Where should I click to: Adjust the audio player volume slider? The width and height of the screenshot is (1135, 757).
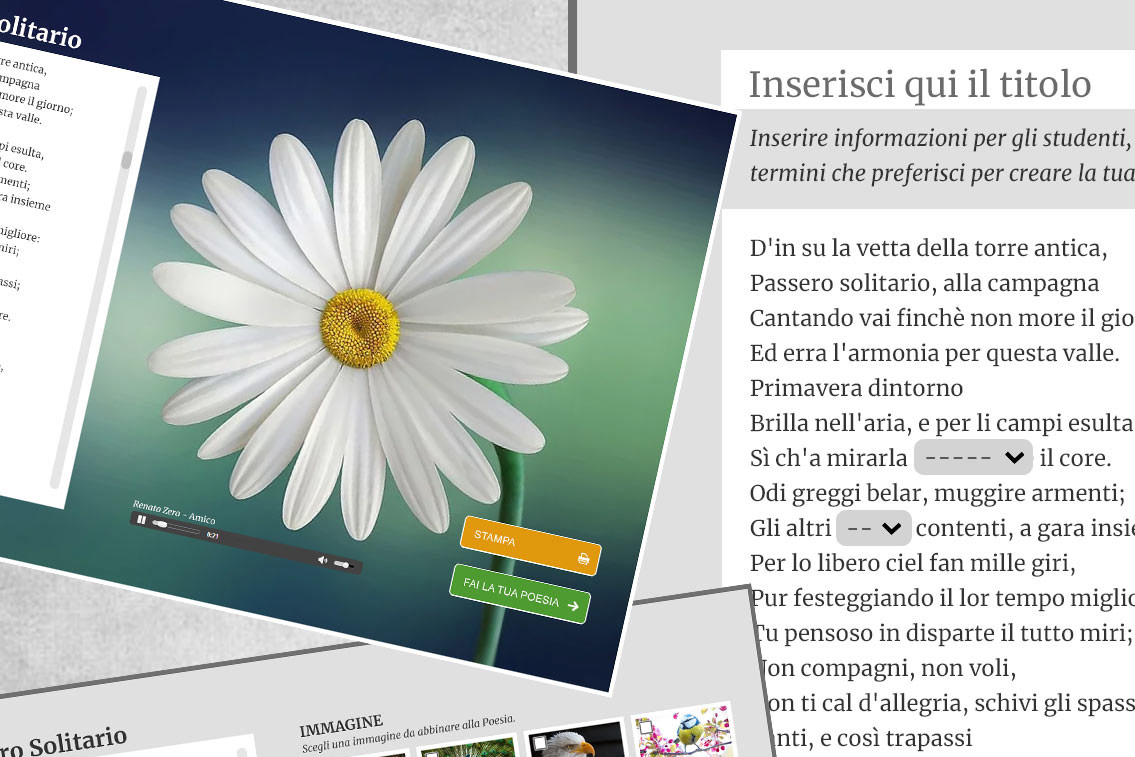click(343, 564)
